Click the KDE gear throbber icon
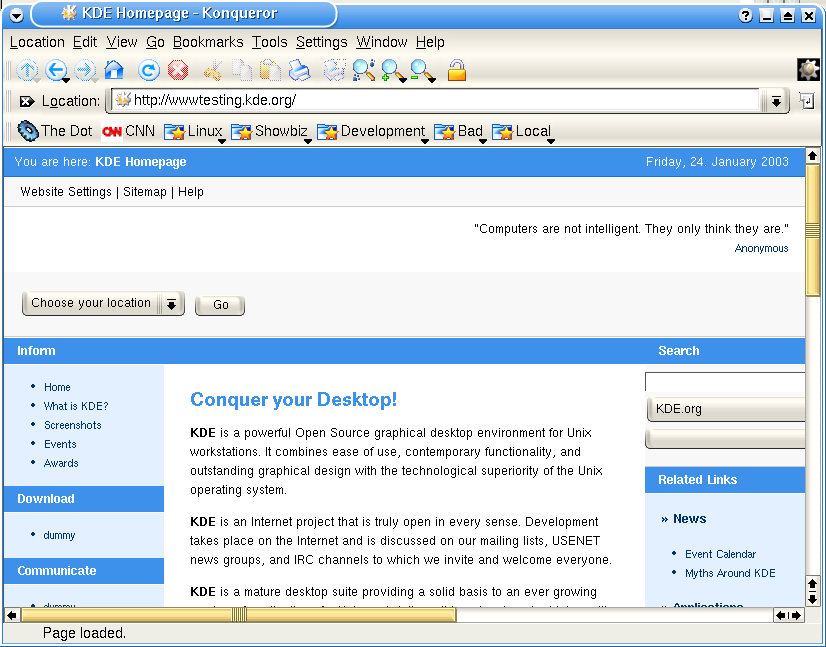The image size is (826, 647). pos(809,70)
